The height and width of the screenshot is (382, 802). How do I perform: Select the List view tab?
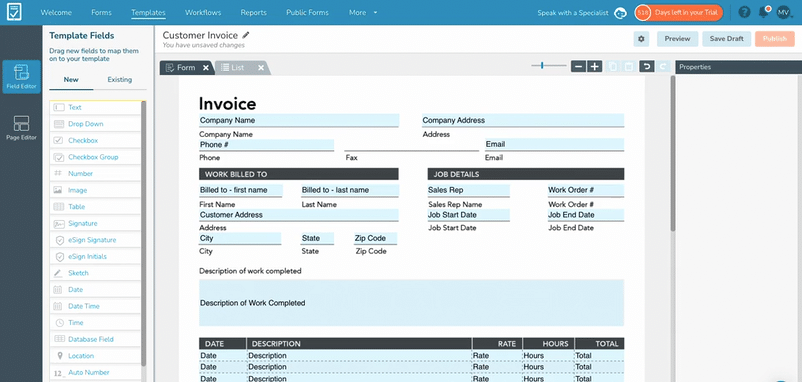(x=237, y=68)
